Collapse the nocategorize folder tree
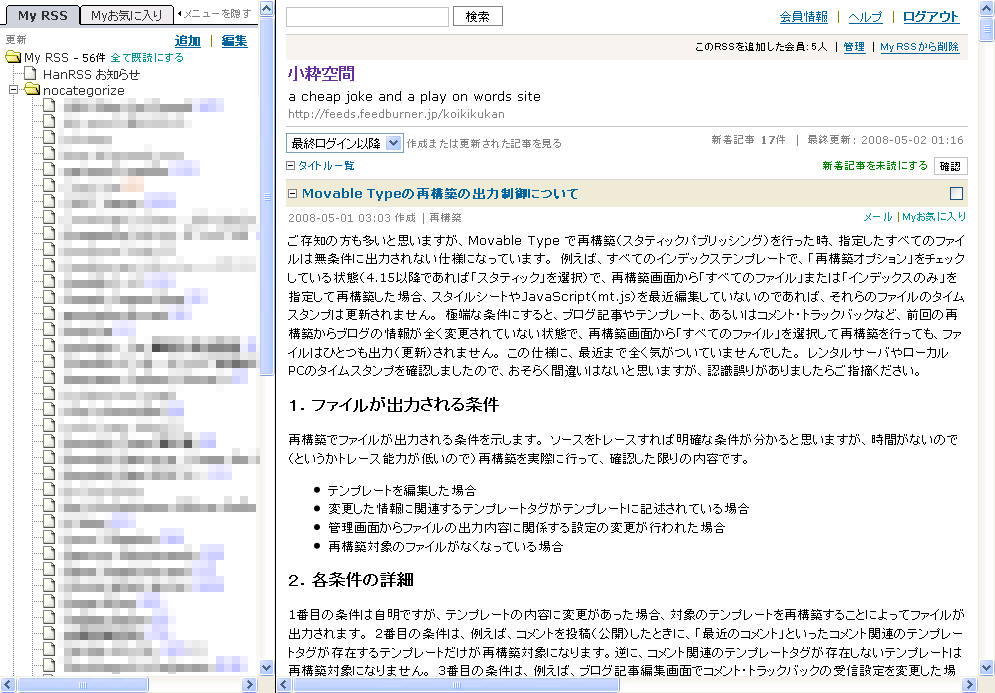 pos(13,90)
